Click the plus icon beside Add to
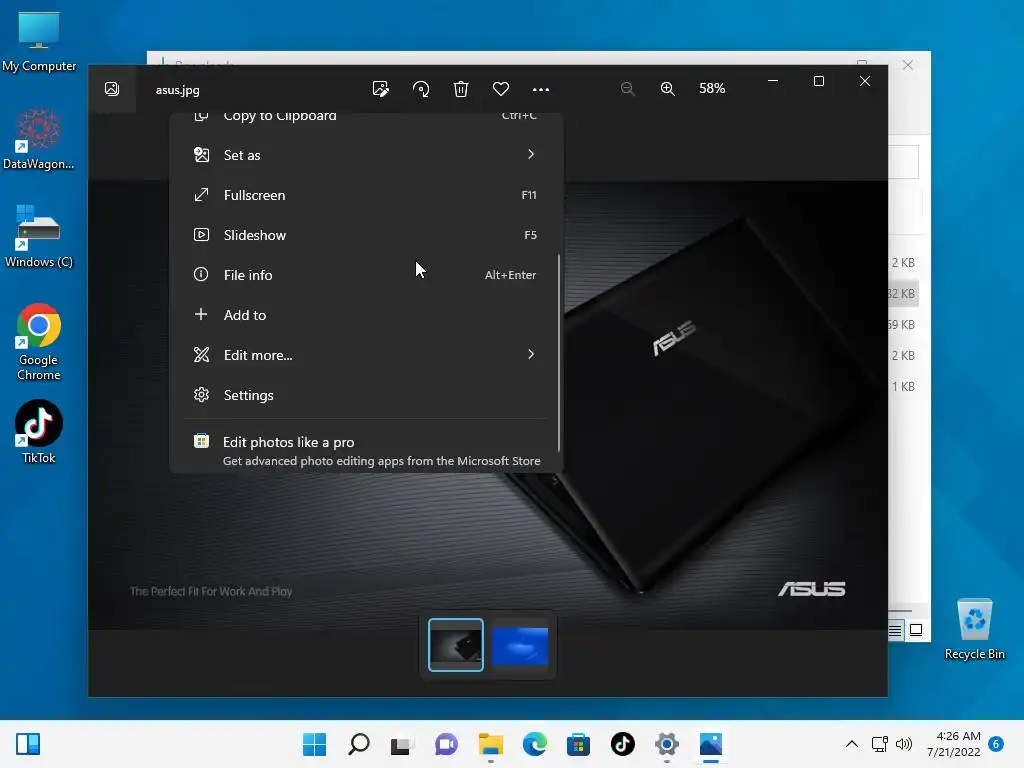The height and width of the screenshot is (768, 1024). [201, 314]
